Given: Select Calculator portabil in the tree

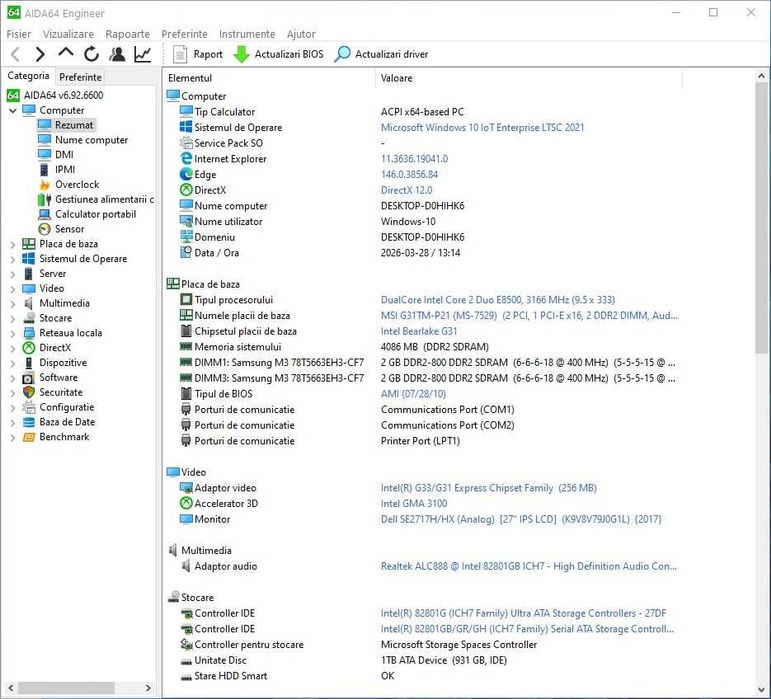Looking at the screenshot, I should coord(95,214).
